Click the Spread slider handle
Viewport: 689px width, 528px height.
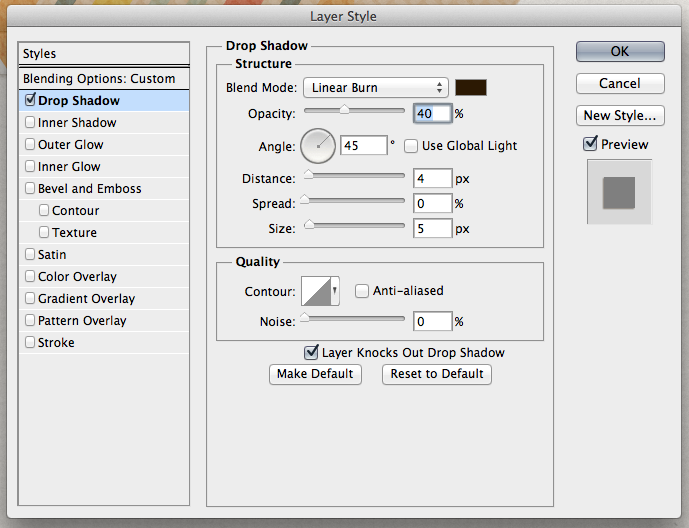pyautogui.click(x=304, y=199)
